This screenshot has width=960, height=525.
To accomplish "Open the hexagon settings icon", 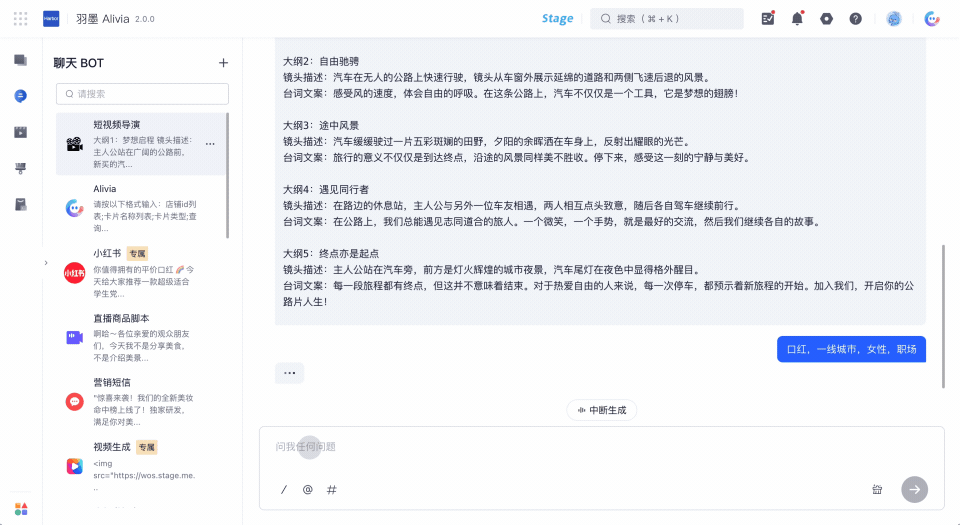I will coord(827,18).
